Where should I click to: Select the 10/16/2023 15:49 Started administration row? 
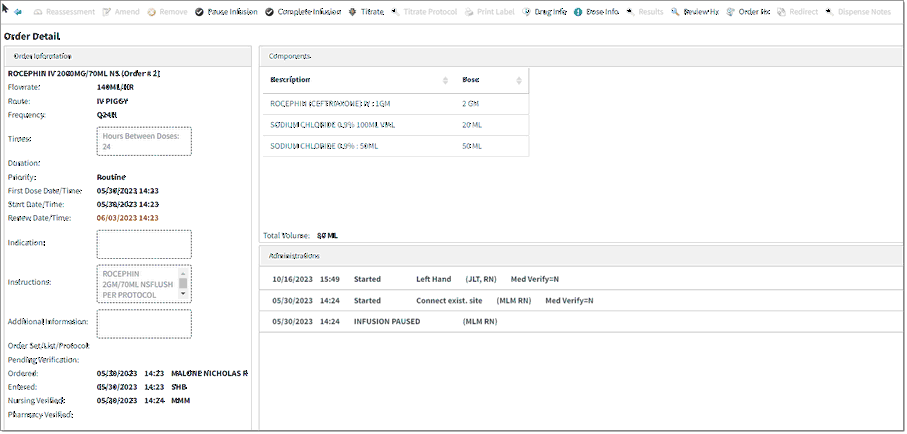[x=581, y=279]
